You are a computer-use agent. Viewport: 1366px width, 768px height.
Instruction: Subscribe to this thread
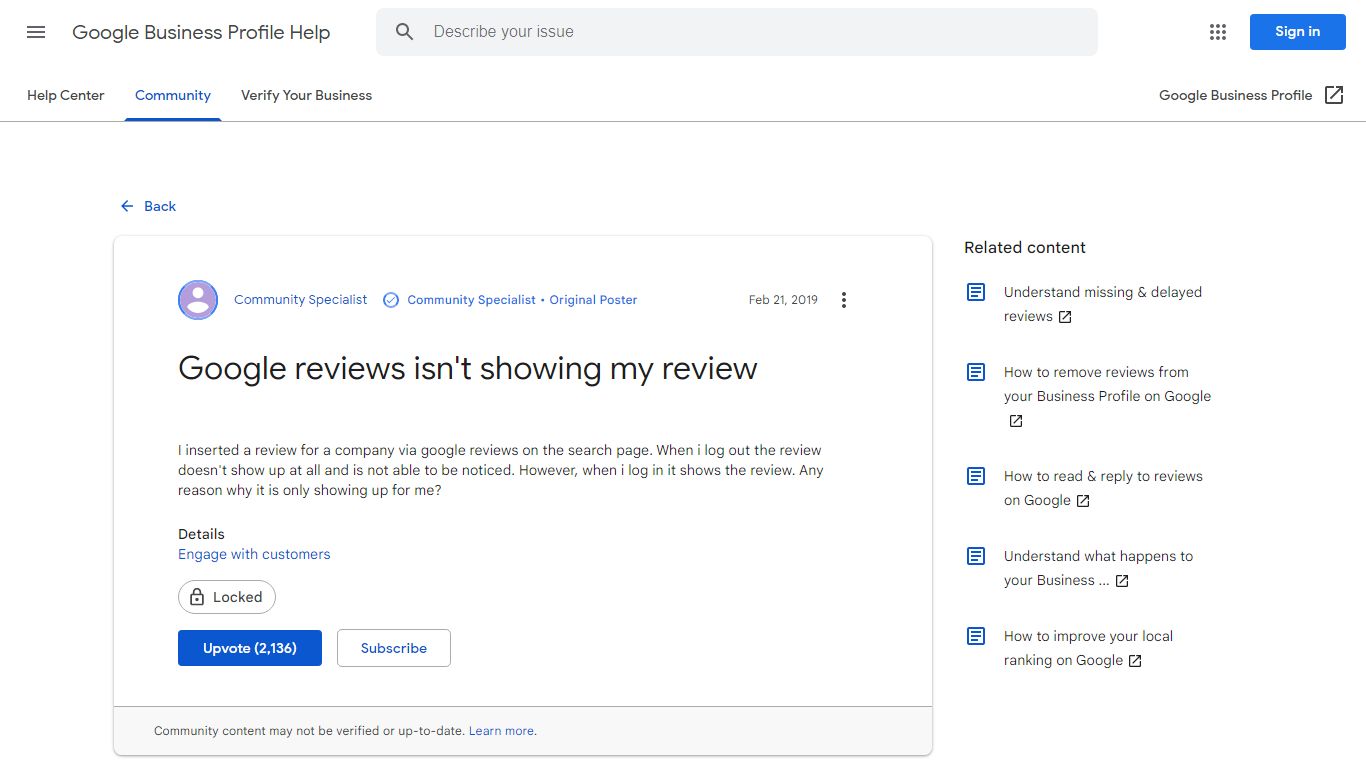[394, 648]
